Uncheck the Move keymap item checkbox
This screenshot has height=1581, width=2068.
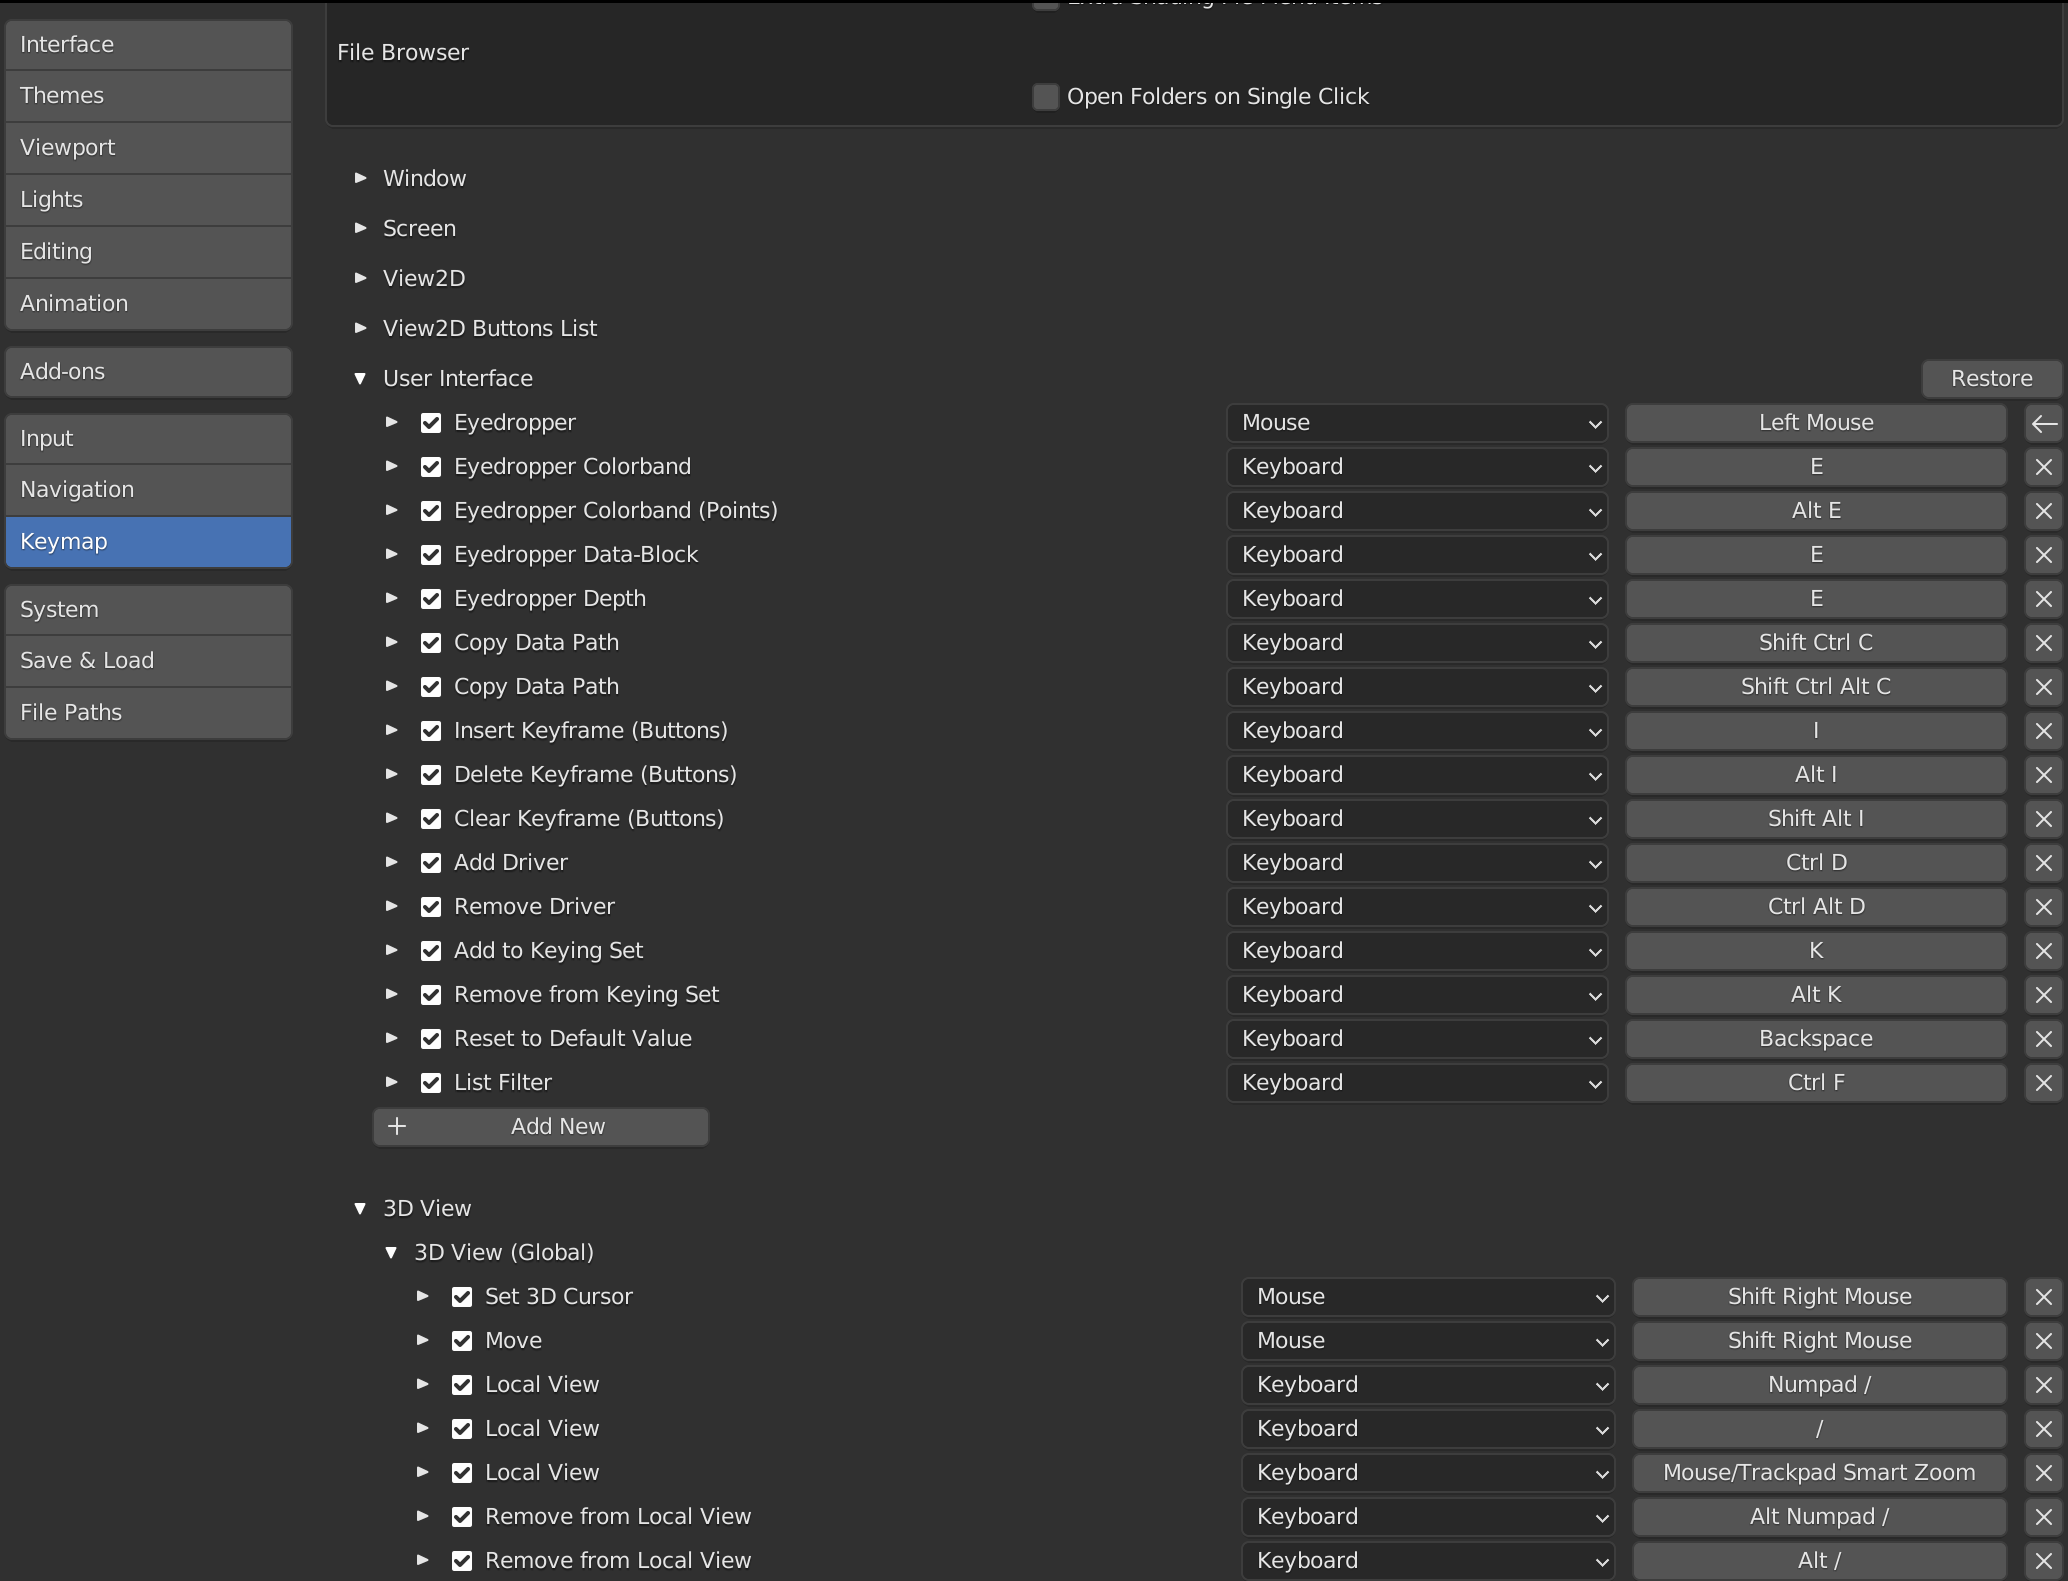(x=462, y=1340)
